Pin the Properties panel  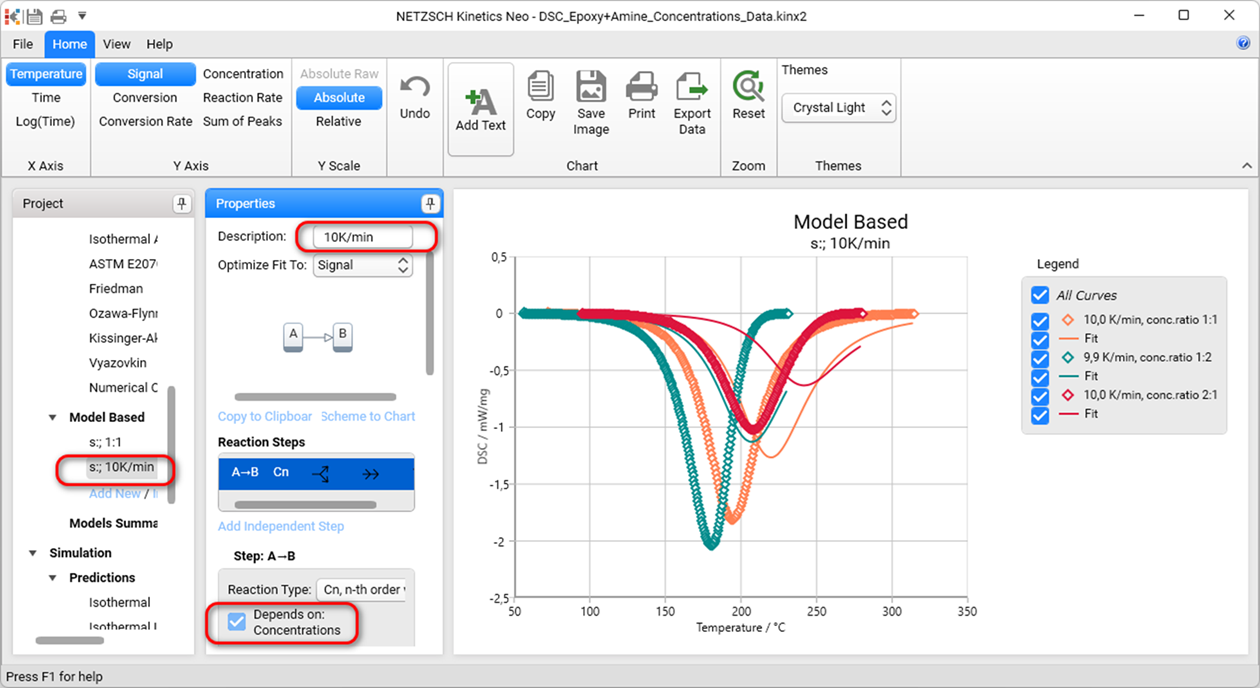coord(430,203)
